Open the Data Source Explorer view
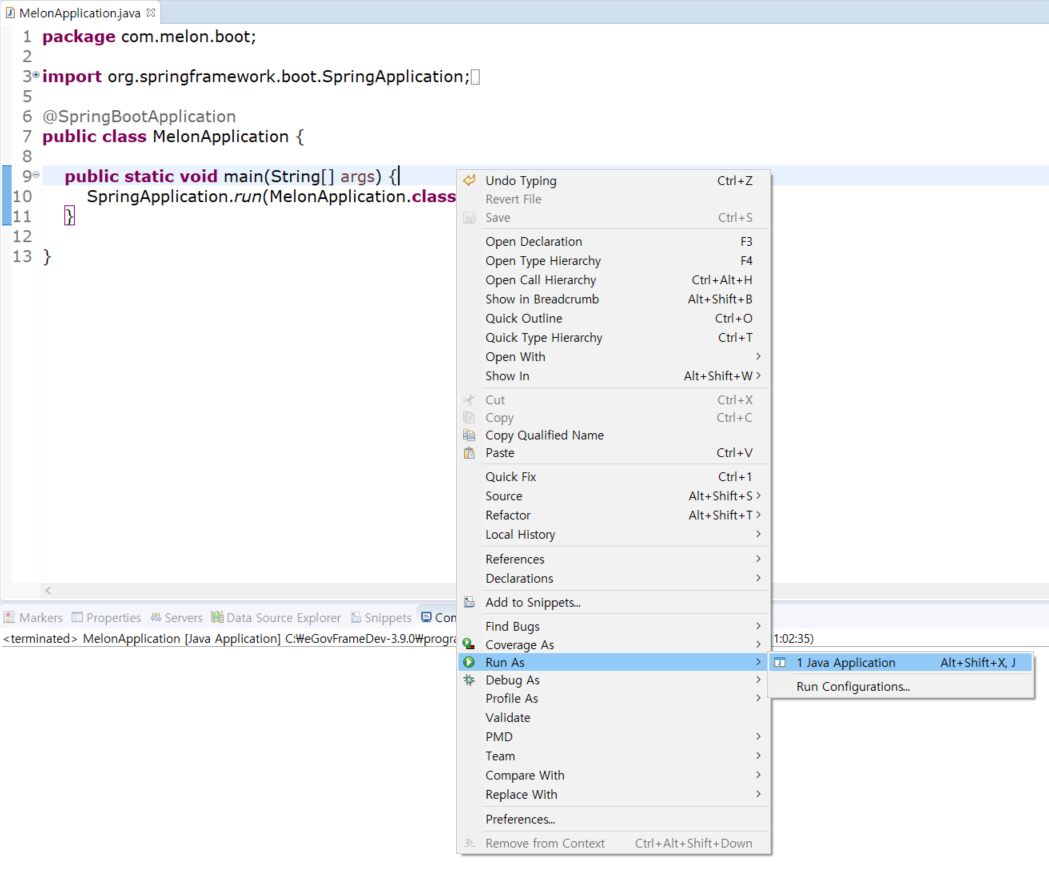The width and height of the screenshot is (1049, 873). coord(276,617)
